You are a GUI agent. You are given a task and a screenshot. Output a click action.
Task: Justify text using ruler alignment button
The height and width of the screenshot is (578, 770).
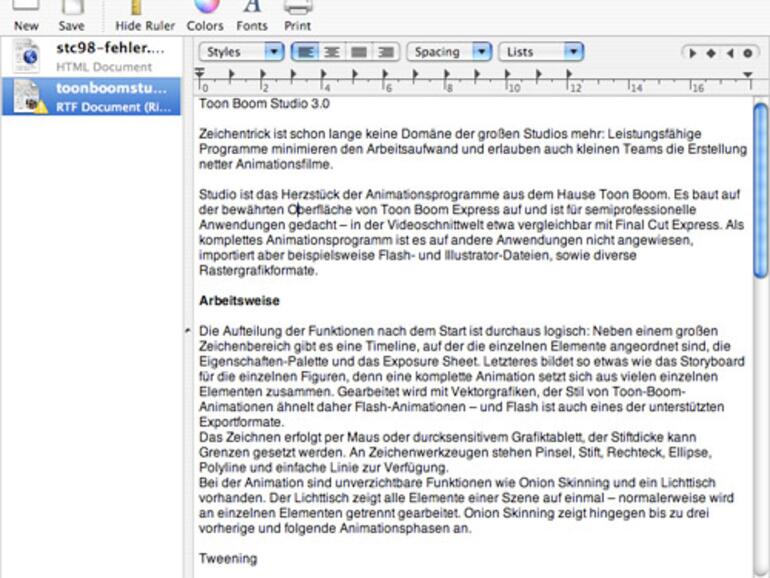359,52
